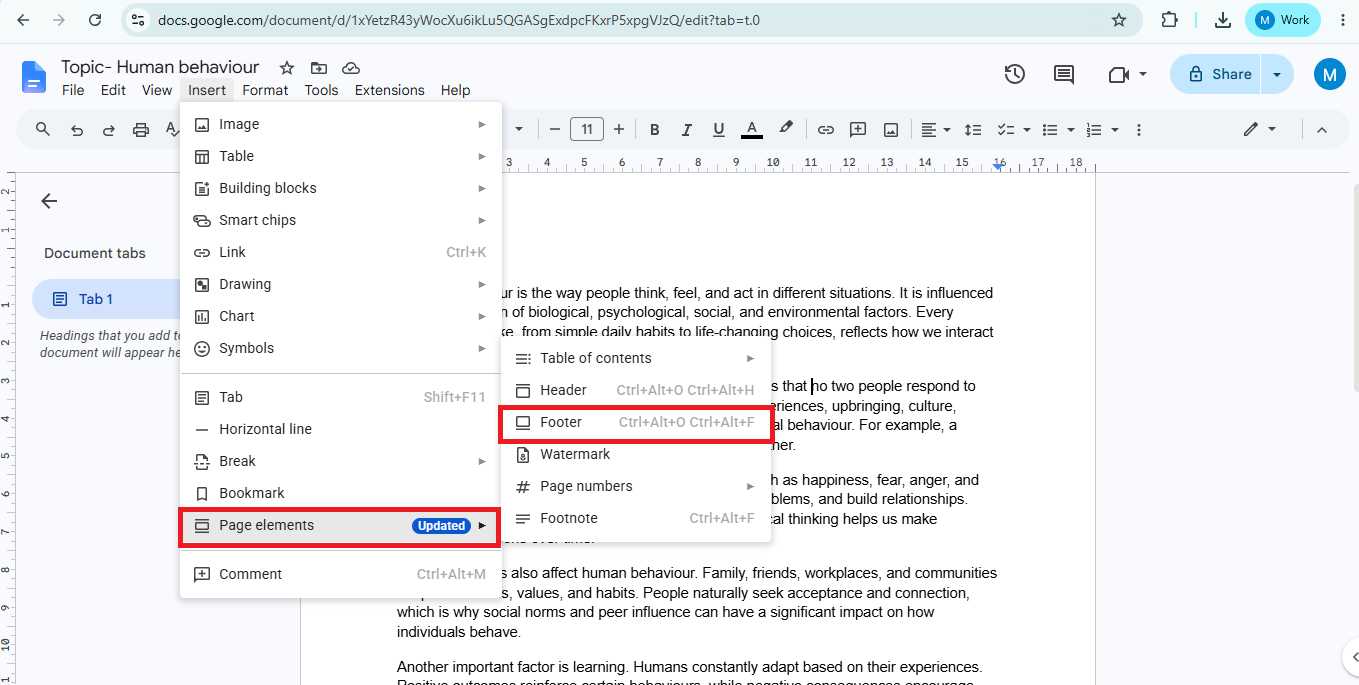
Task: Open the File menu
Action: [x=73, y=90]
